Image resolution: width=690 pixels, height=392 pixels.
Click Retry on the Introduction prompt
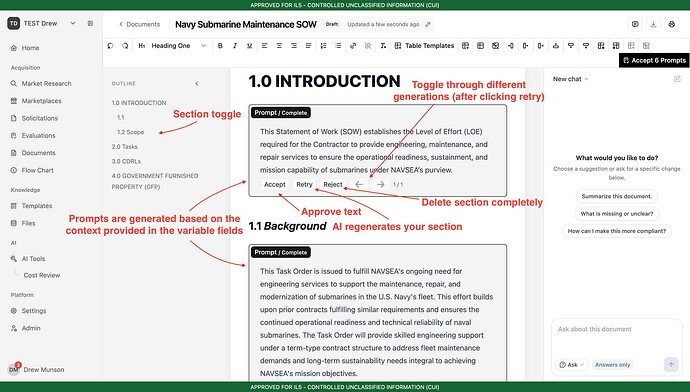304,184
